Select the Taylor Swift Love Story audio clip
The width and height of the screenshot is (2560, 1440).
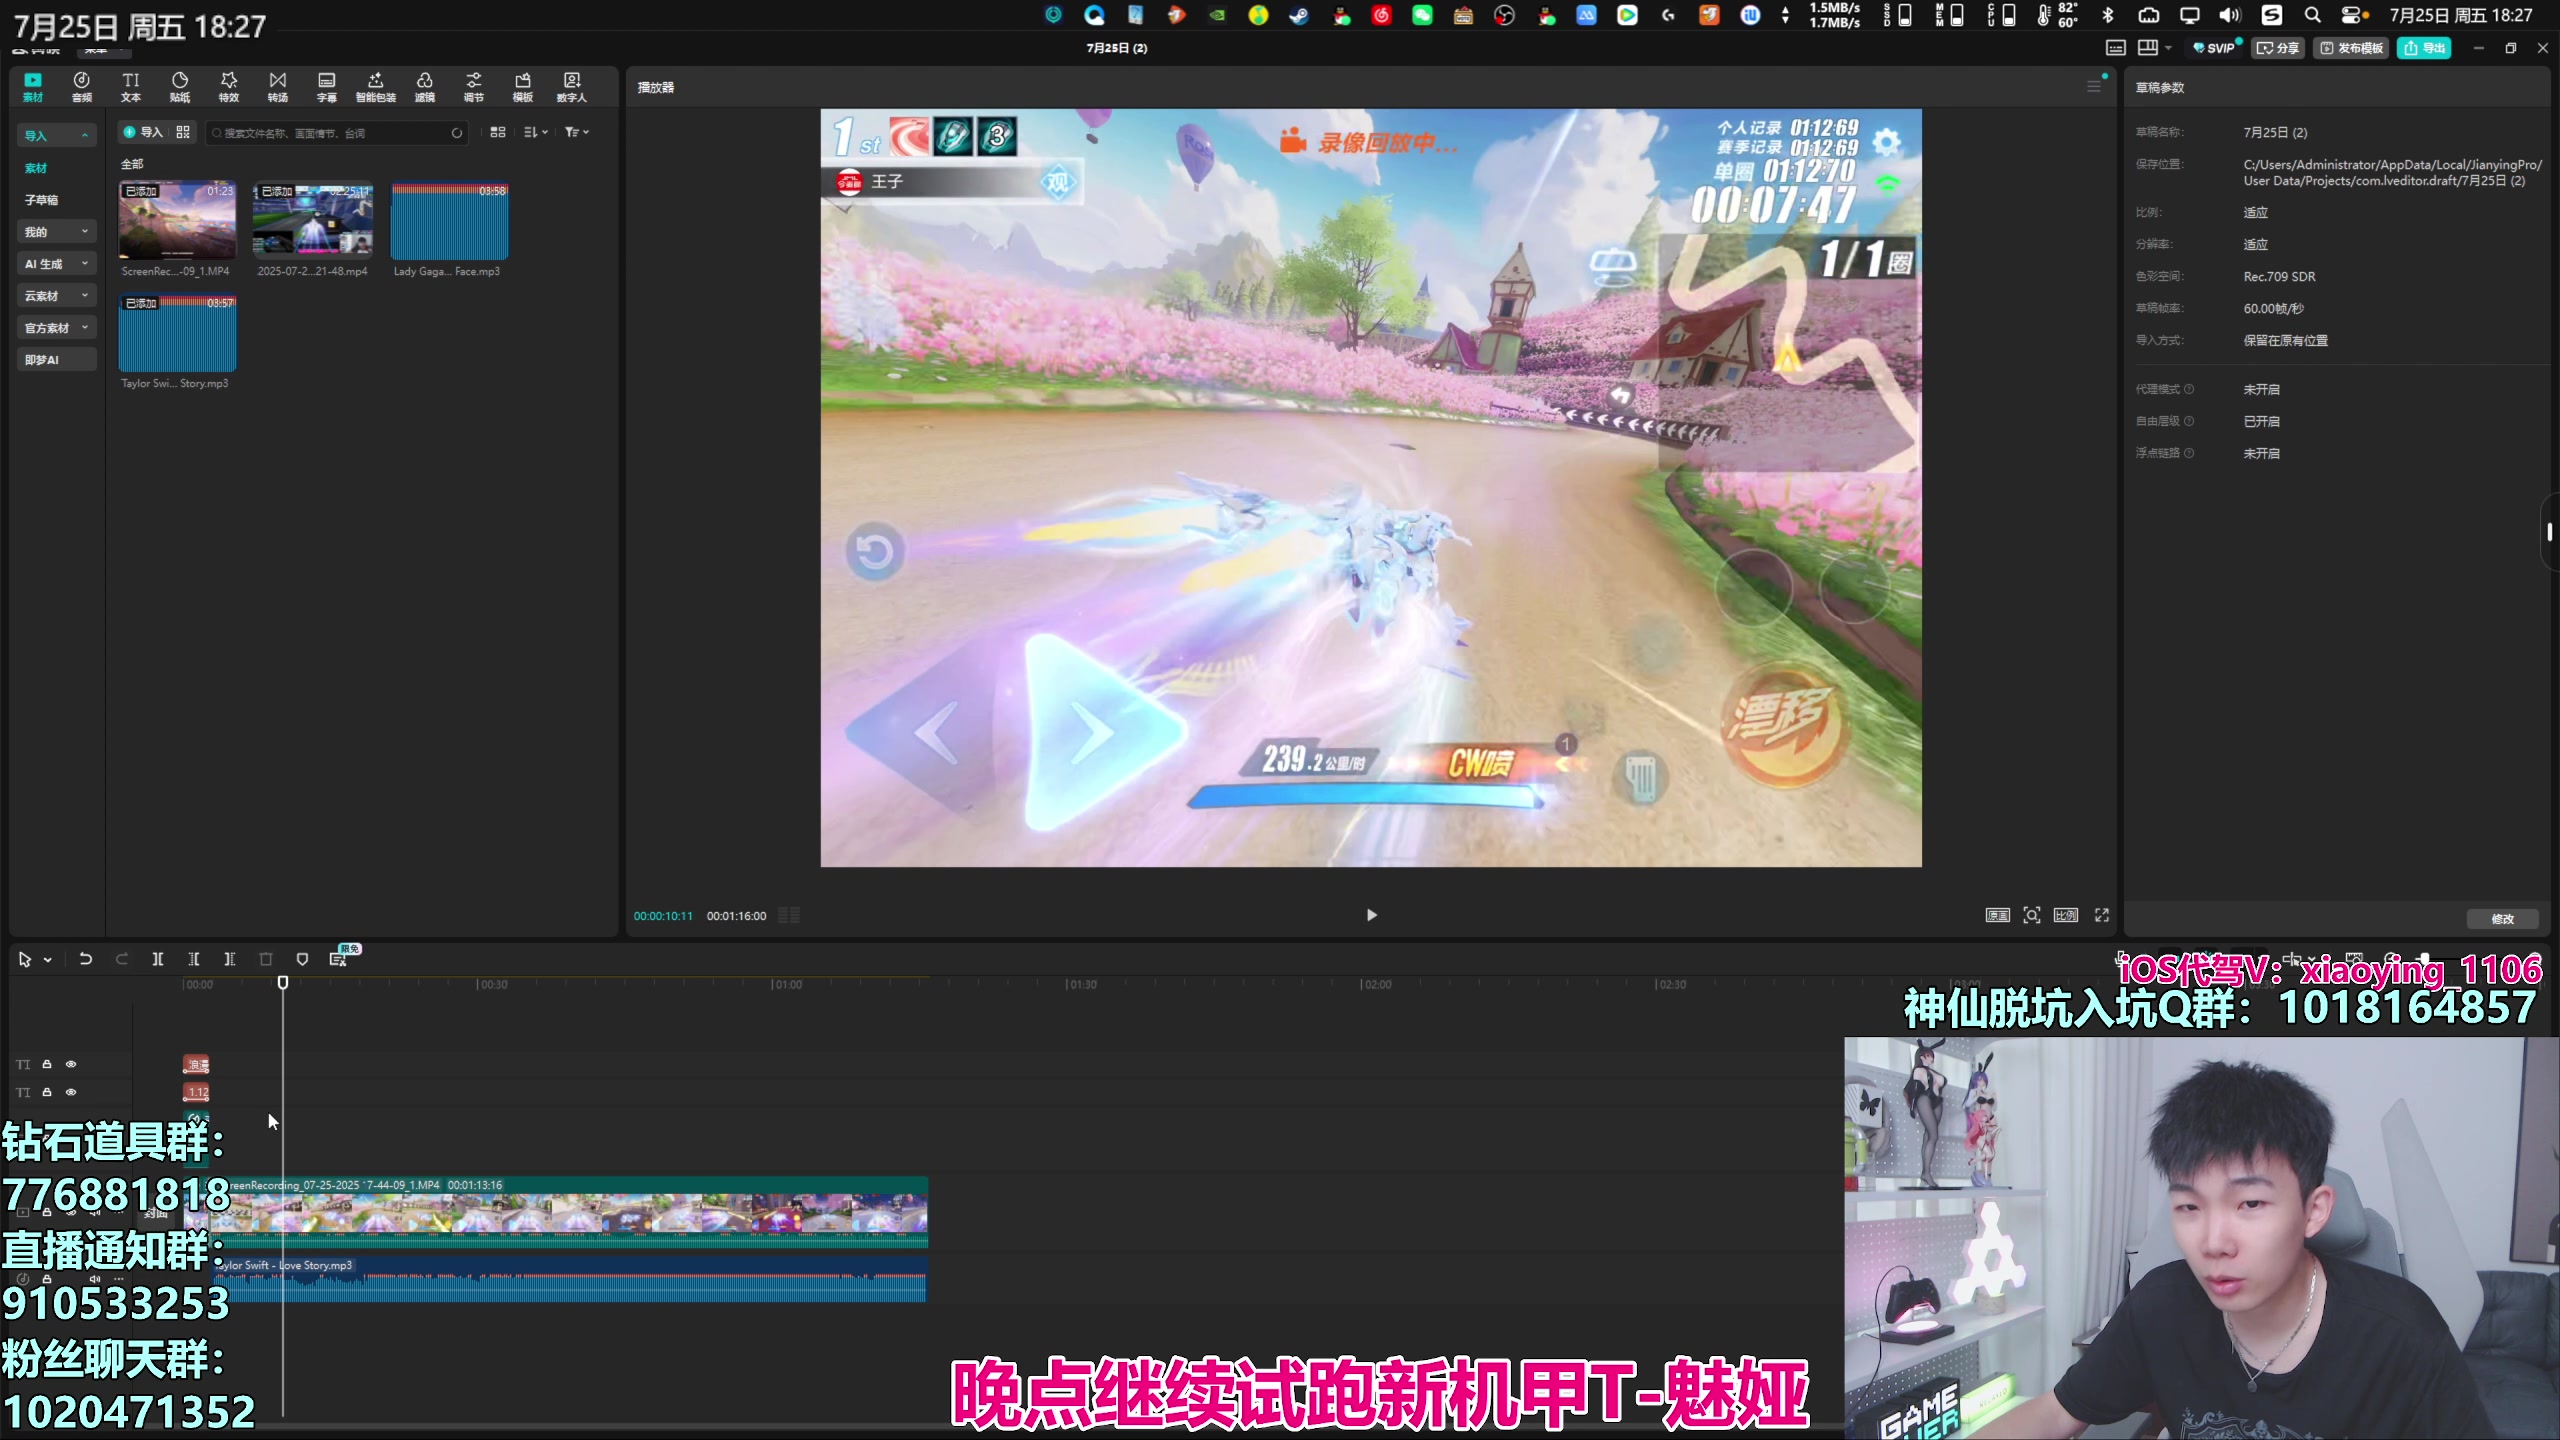(568, 1279)
